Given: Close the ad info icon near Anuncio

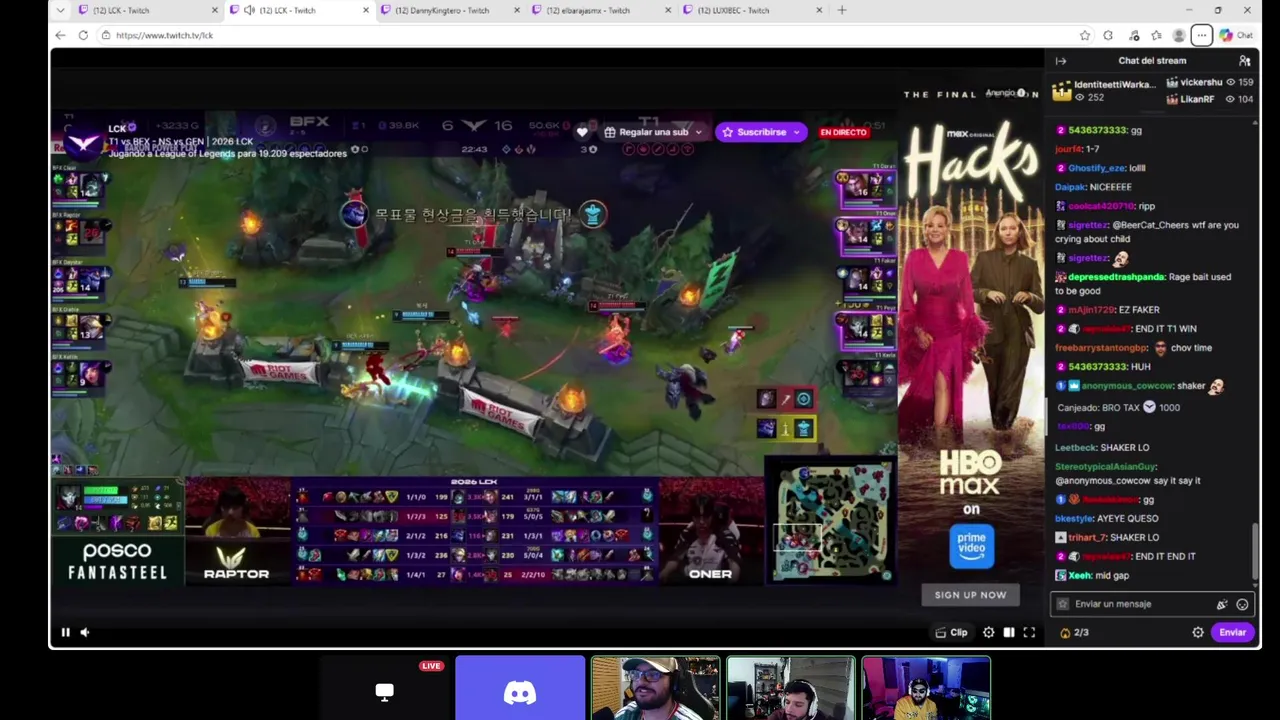Looking at the screenshot, I should click(x=1020, y=93).
